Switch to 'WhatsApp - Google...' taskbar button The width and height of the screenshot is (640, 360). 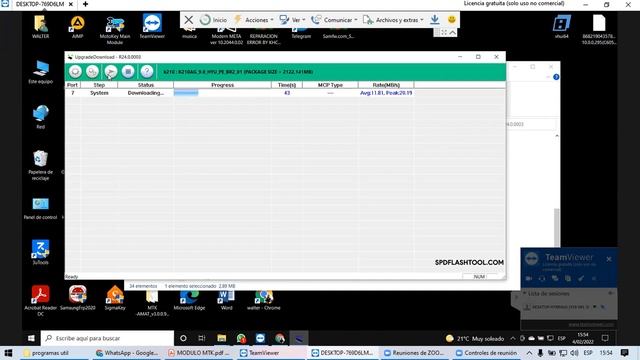(x=127, y=353)
